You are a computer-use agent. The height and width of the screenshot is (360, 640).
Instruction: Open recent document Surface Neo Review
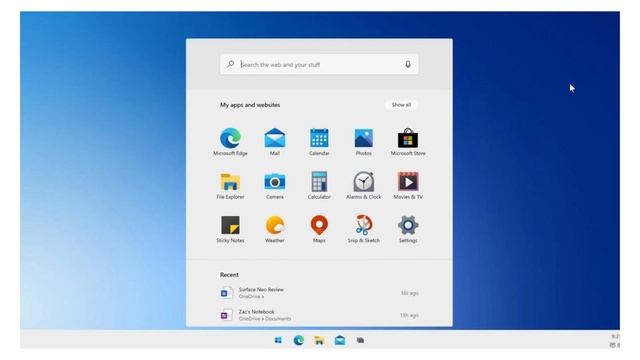point(319,293)
